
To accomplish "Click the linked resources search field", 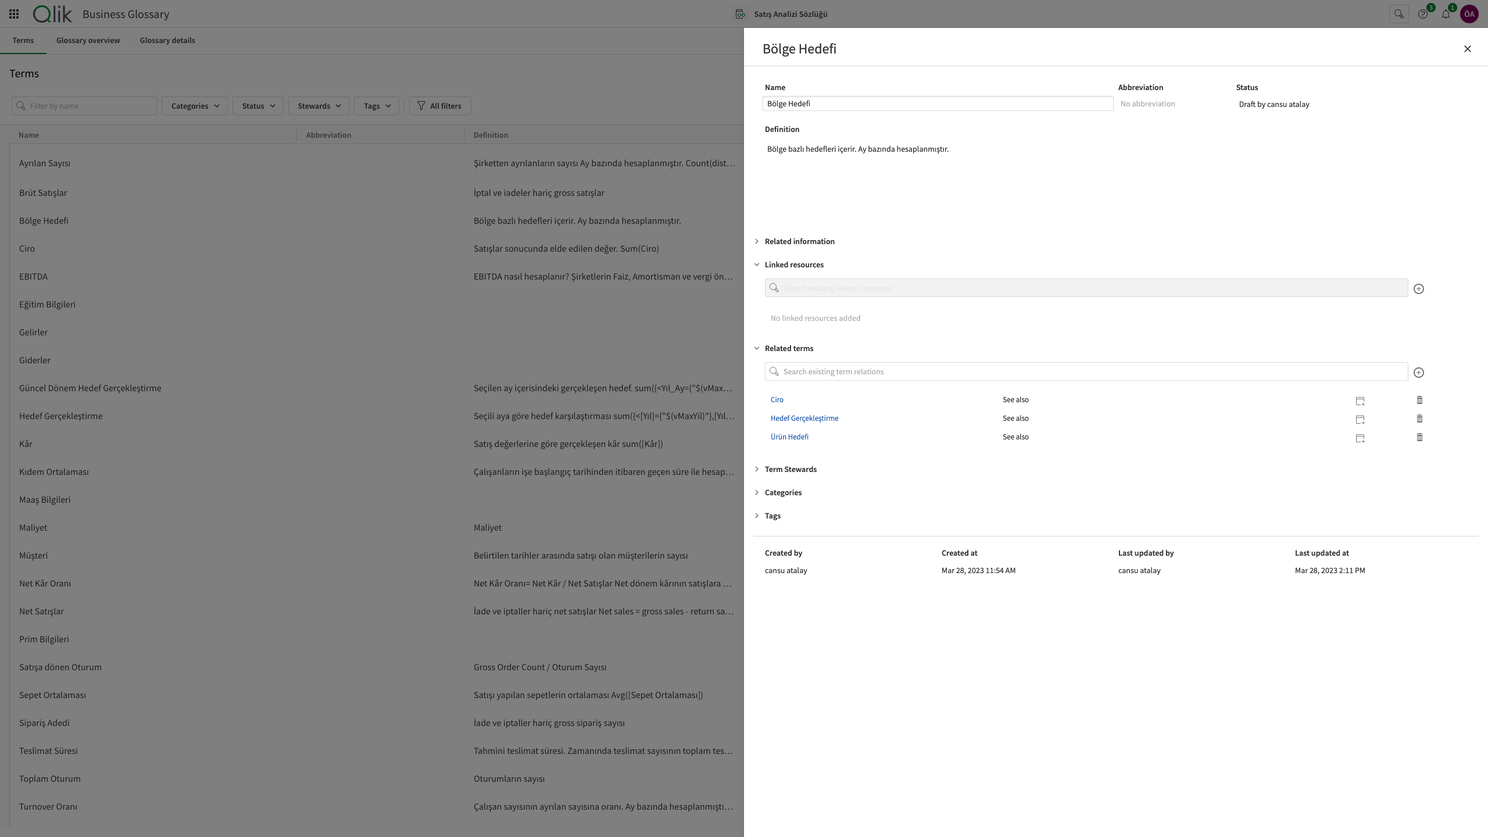I will (1086, 288).
